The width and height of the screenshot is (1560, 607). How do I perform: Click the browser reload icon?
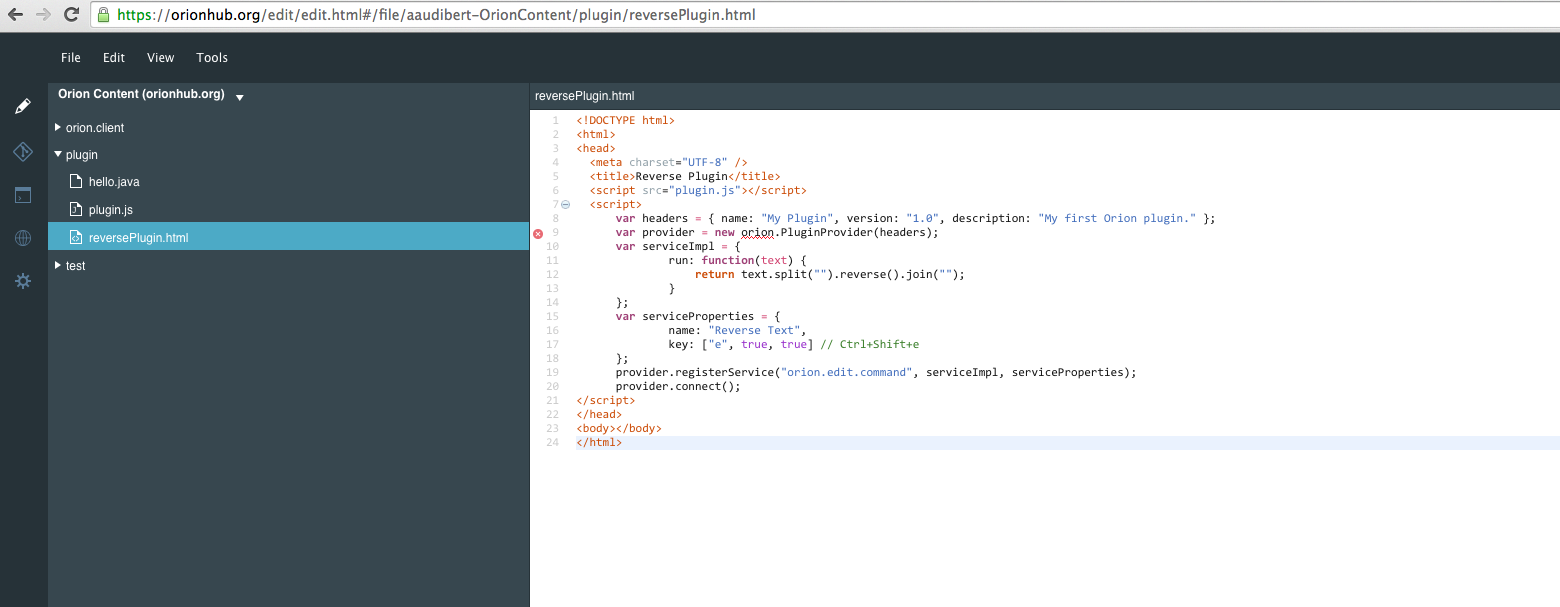point(71,15)
